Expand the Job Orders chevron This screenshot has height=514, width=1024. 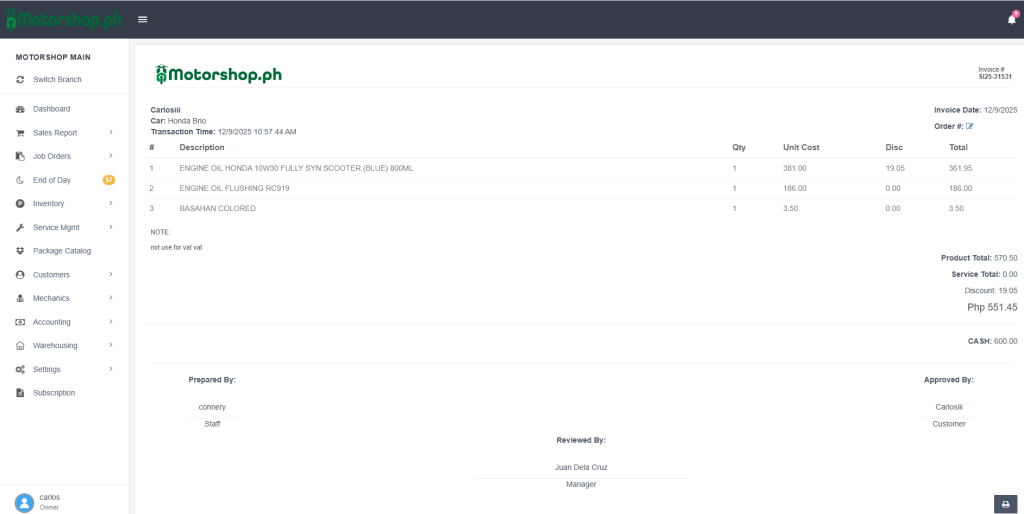(x=111, y=156)
